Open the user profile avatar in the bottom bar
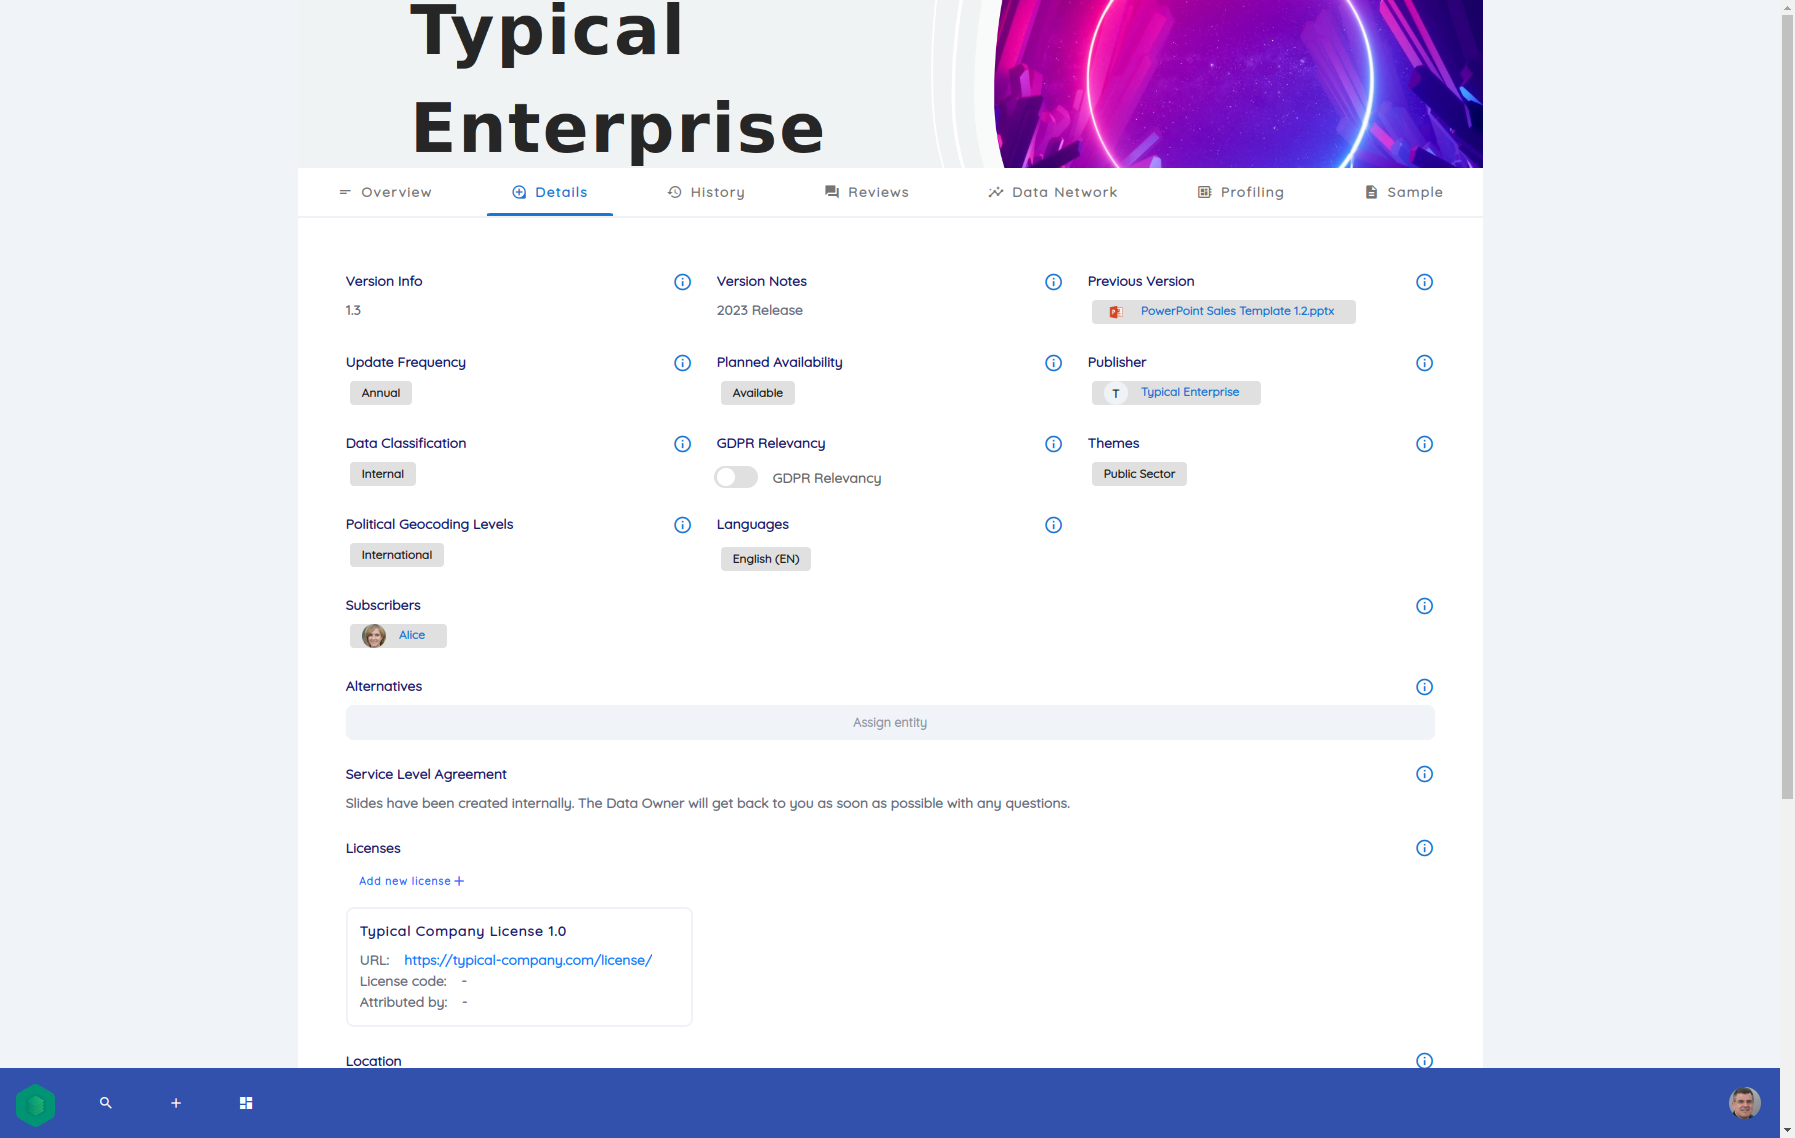The width and height of the screenshot is (1795, 1138). click(x=1744, y=1103)
